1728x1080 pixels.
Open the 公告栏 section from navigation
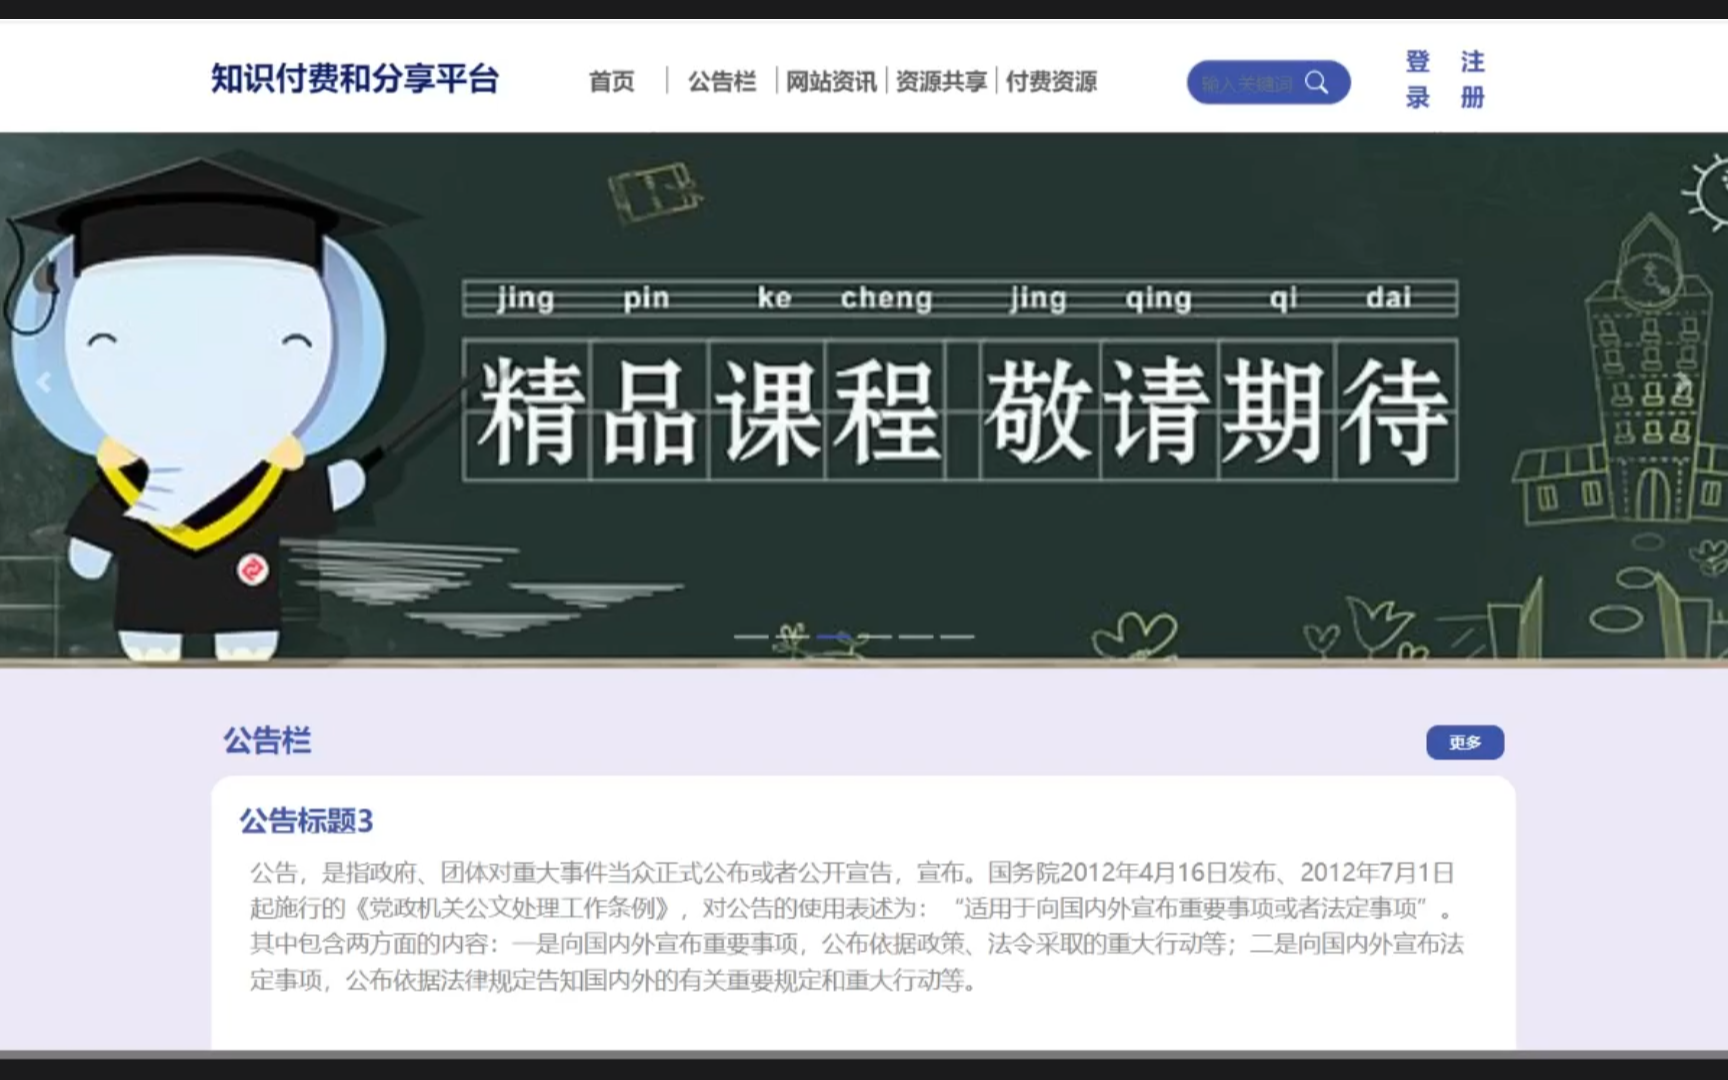[721, 83]
